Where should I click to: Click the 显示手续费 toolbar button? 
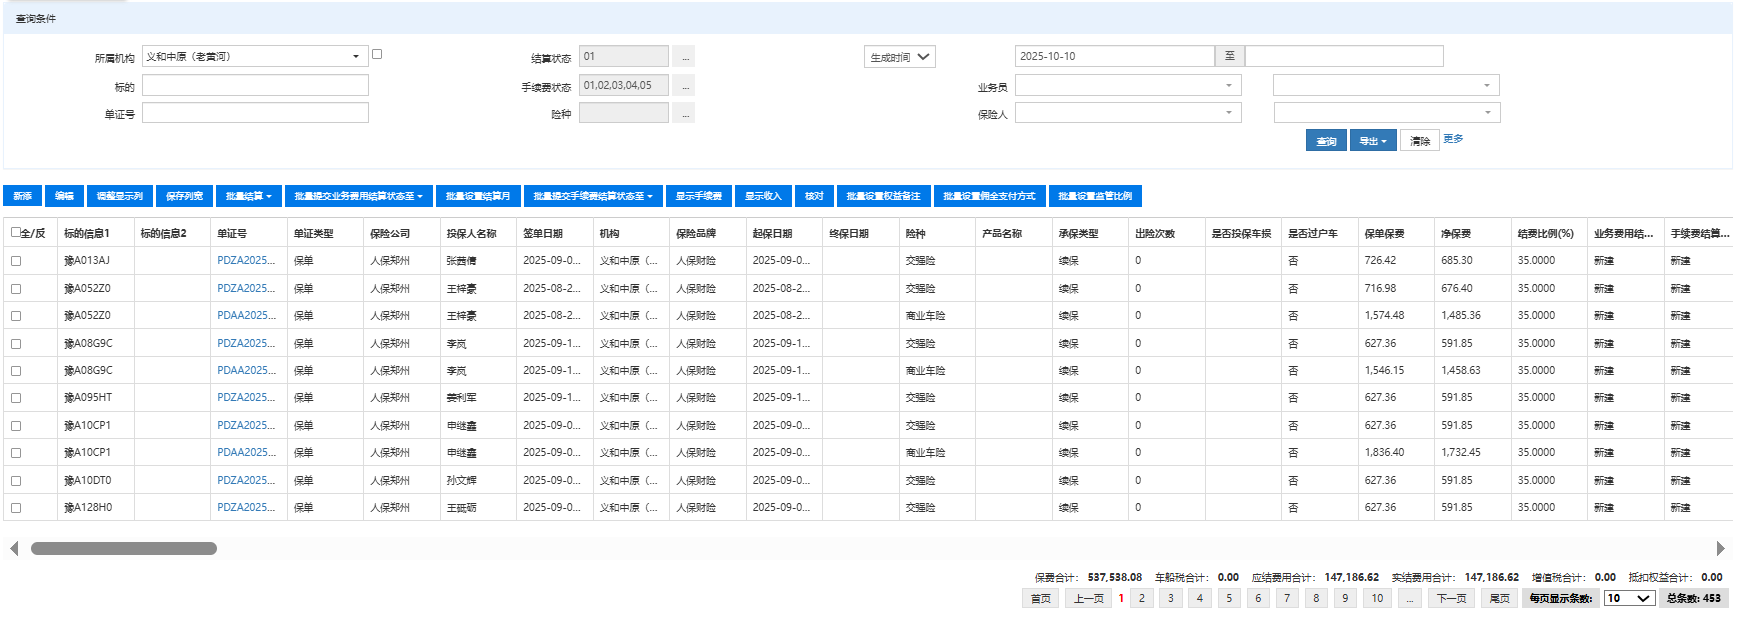tap(698, 196)
